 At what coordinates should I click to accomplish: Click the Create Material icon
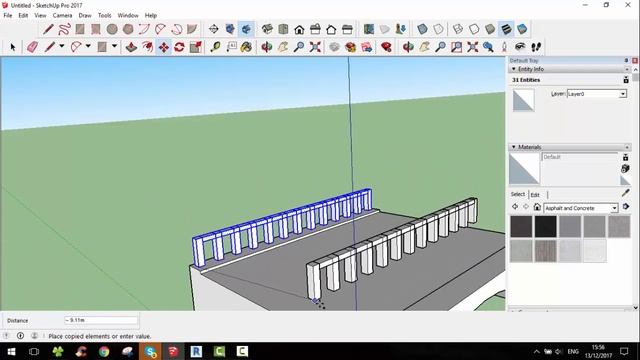pyautogui.click(x=625, y=168)
